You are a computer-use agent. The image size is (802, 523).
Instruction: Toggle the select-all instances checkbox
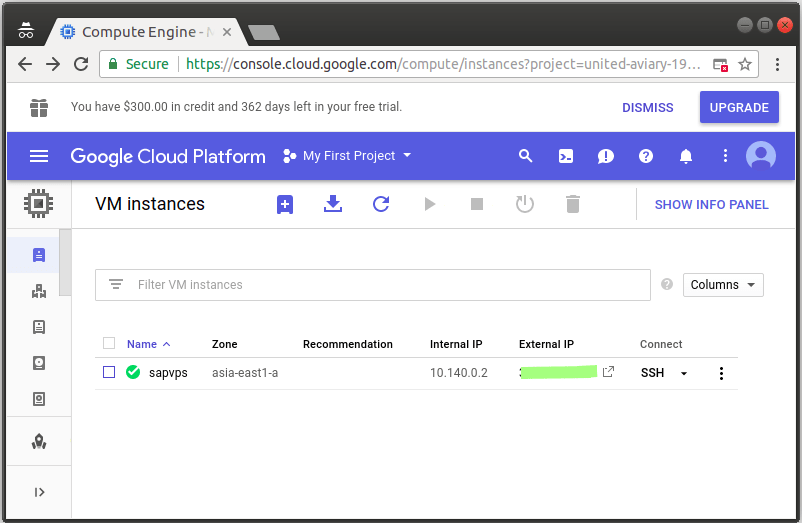point(109,344)
